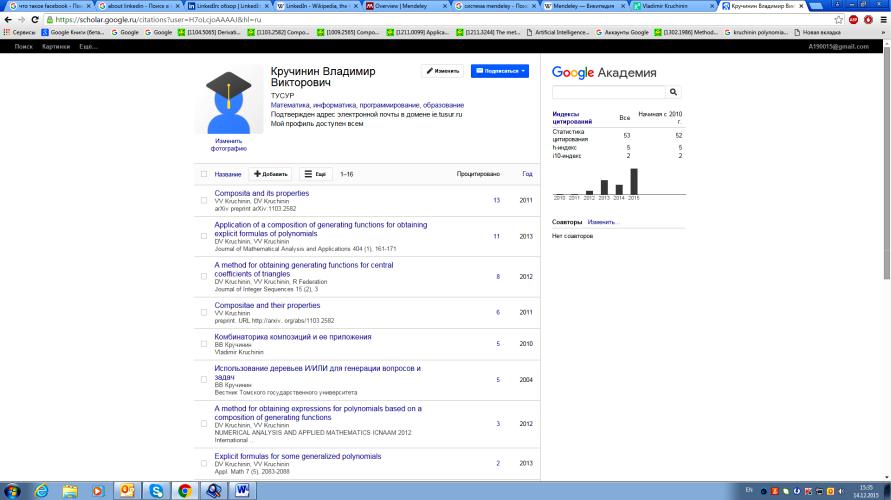Open the Индексы цитирований link
Image resolution: width=891 pixels, height=500 pixels.
click(572, 118)
